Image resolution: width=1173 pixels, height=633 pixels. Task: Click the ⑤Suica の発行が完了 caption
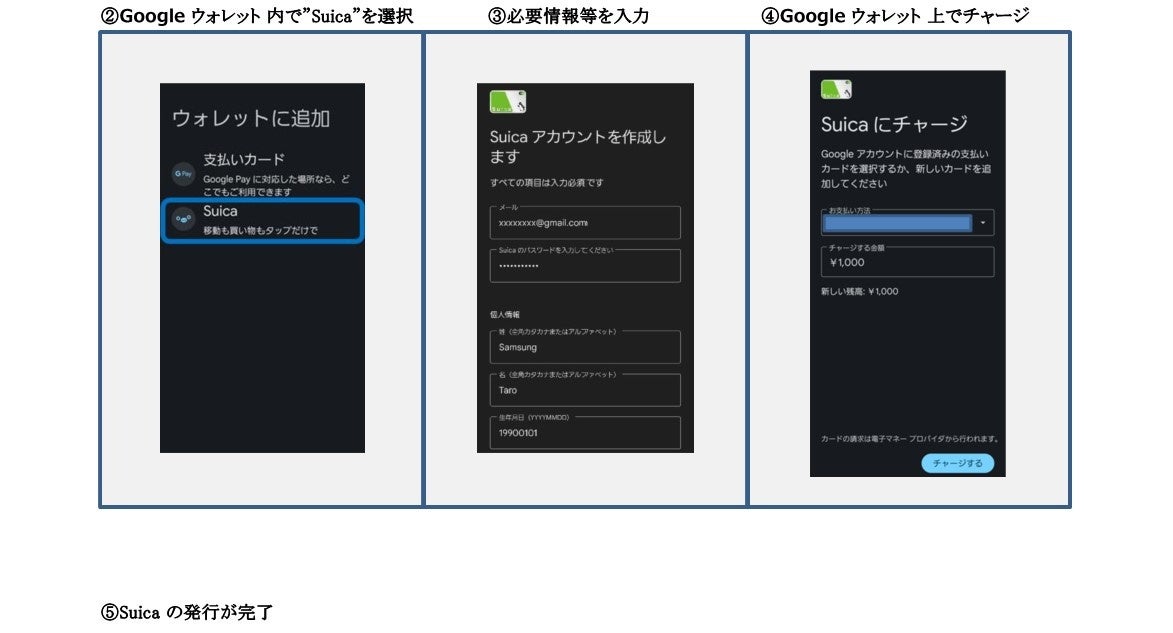pyautogui.click(x=187, y=612)
